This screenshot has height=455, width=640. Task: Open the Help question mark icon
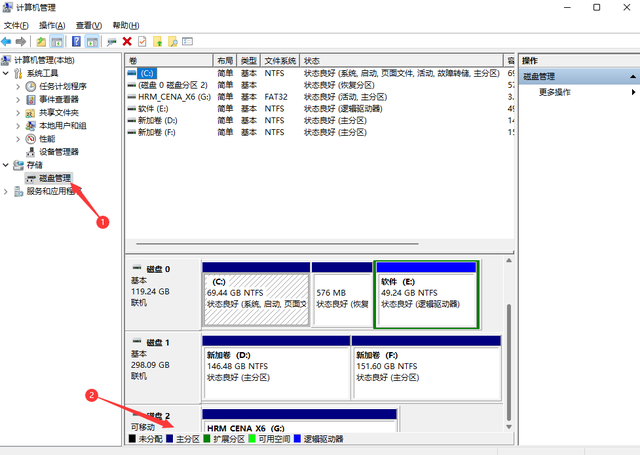76,42
